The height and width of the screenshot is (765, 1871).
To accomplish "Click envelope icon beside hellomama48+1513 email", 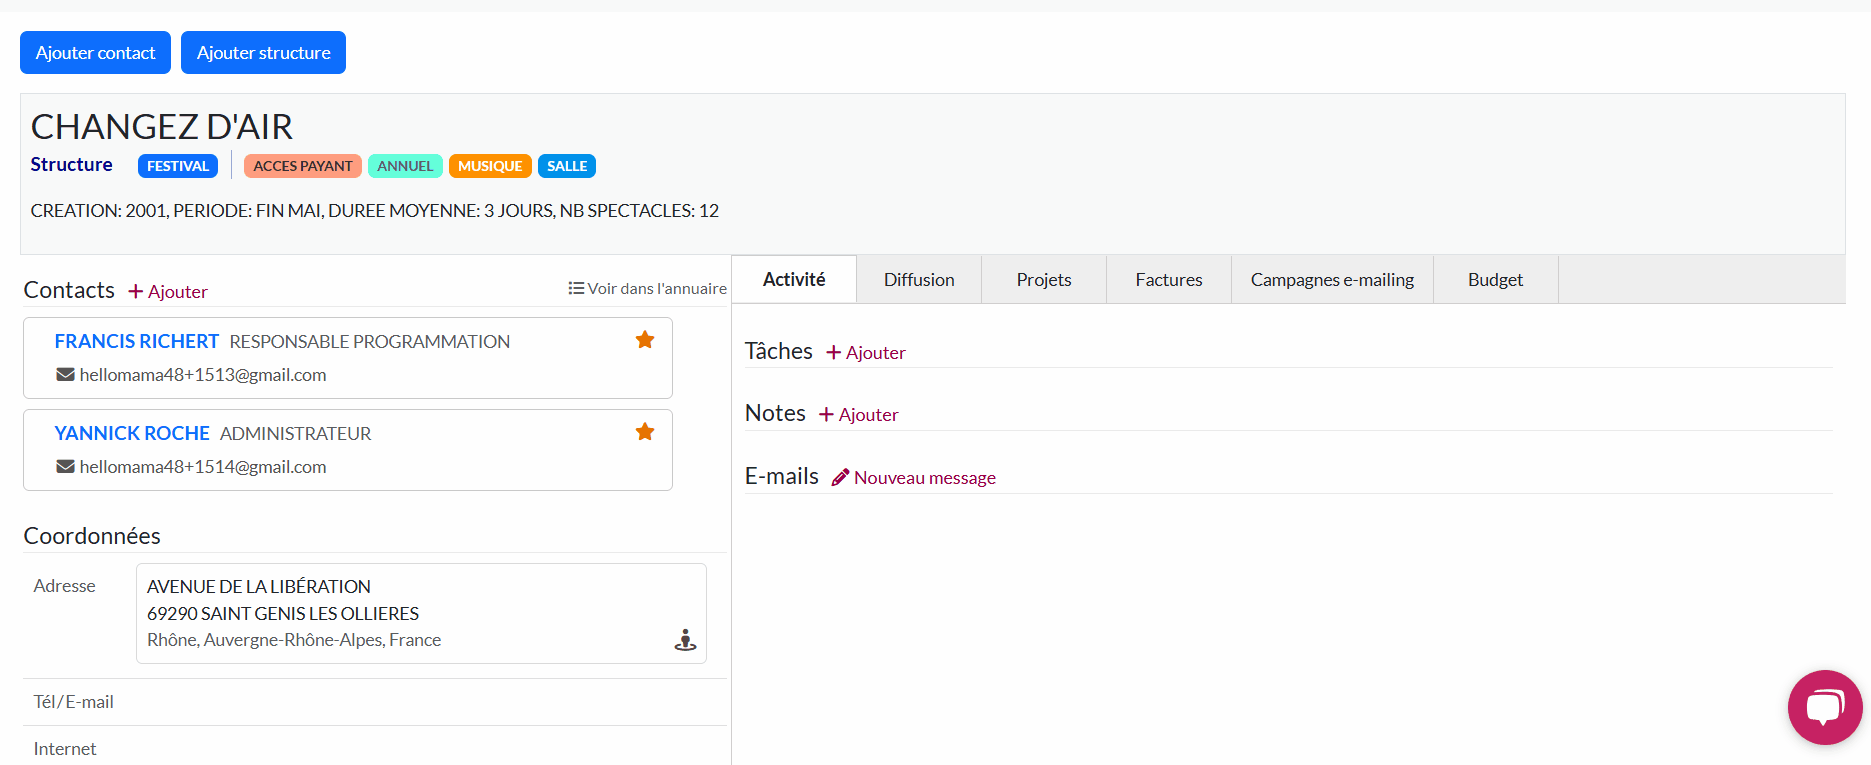I will pos(65,375).
